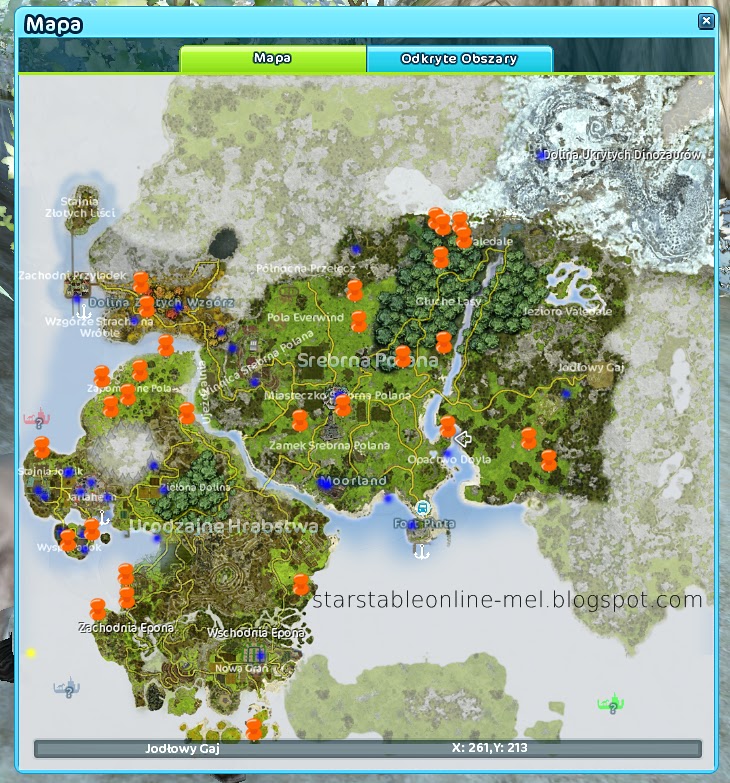Click the Opactwo Doyla label
This screenshot has width=730, height=783.
pos(449,459)
